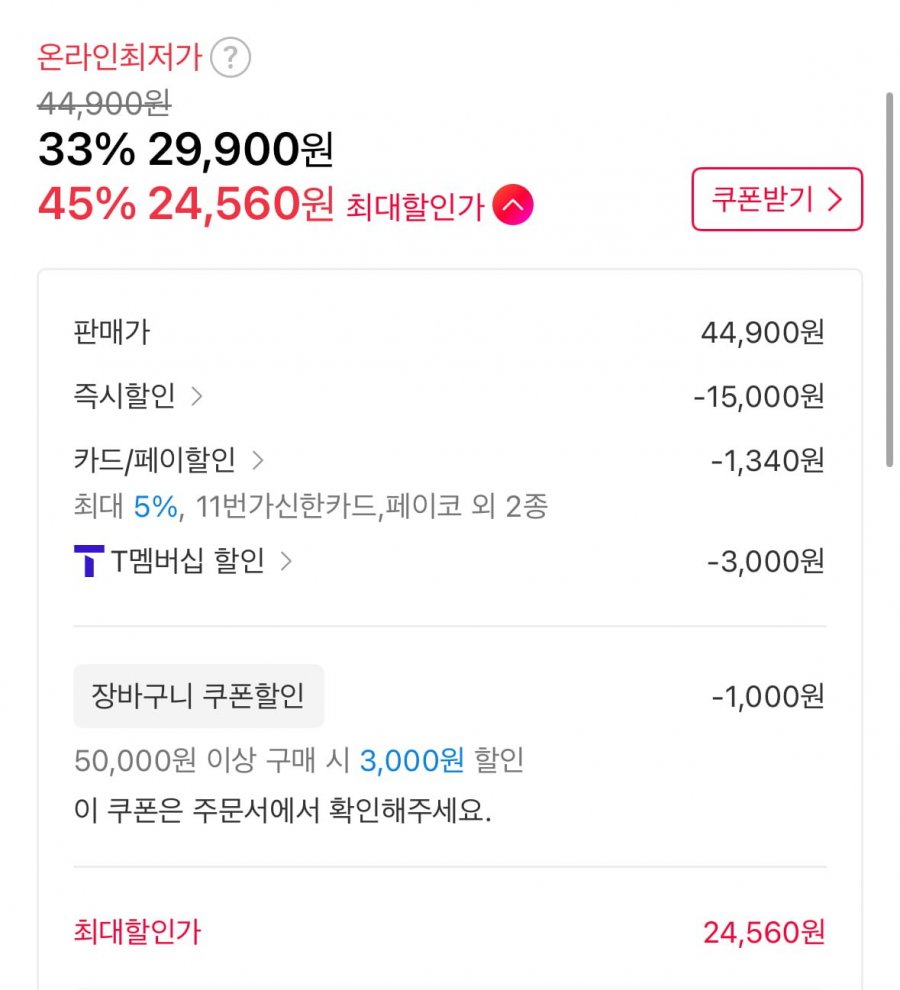Image resolution: width=900 pixels, height=990 pixels.
Task: Click the purple T membership logo icon
Action: (89, 562)
